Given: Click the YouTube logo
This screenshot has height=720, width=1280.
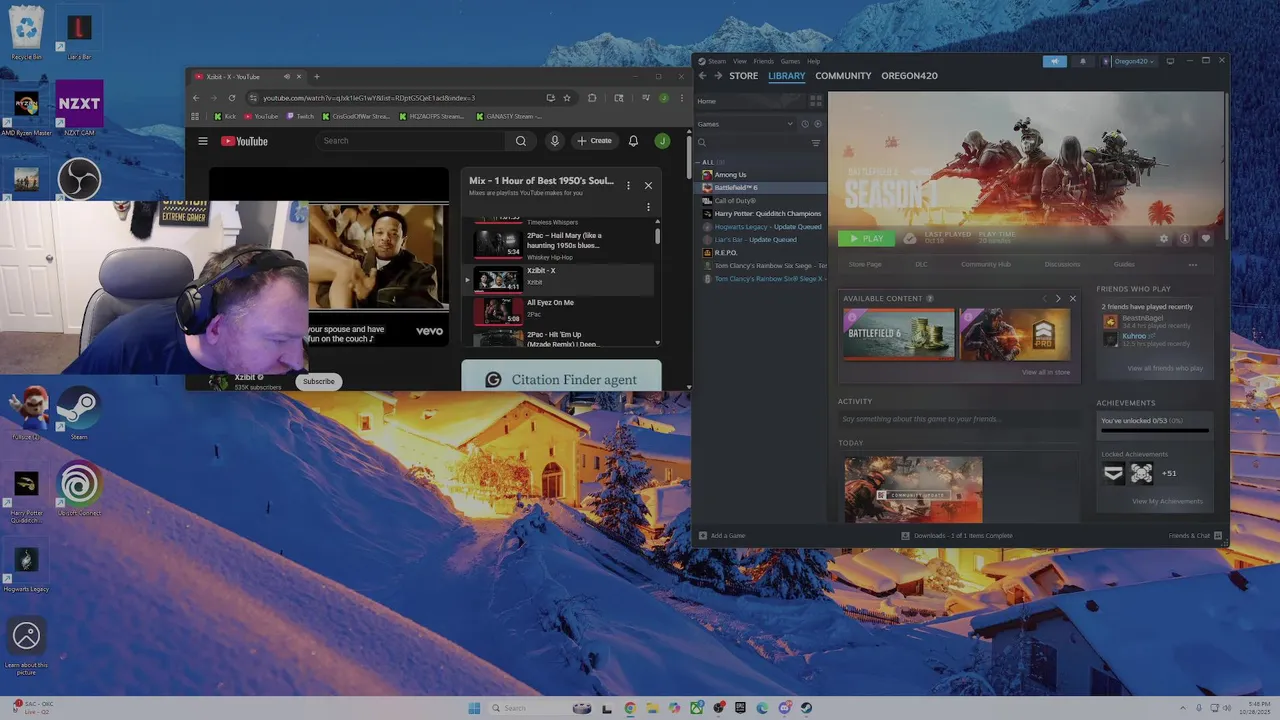Looking at the screenshot, I should (244, 141).
